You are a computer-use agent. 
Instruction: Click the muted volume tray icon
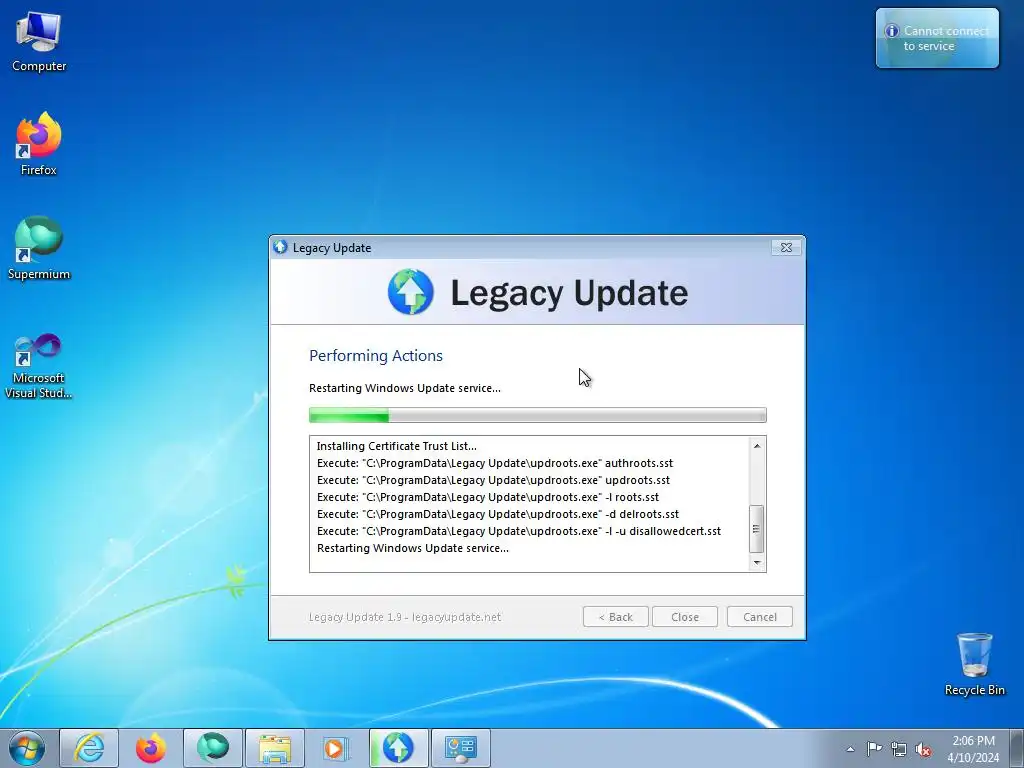pyautogui.click(x=923, y=749)
